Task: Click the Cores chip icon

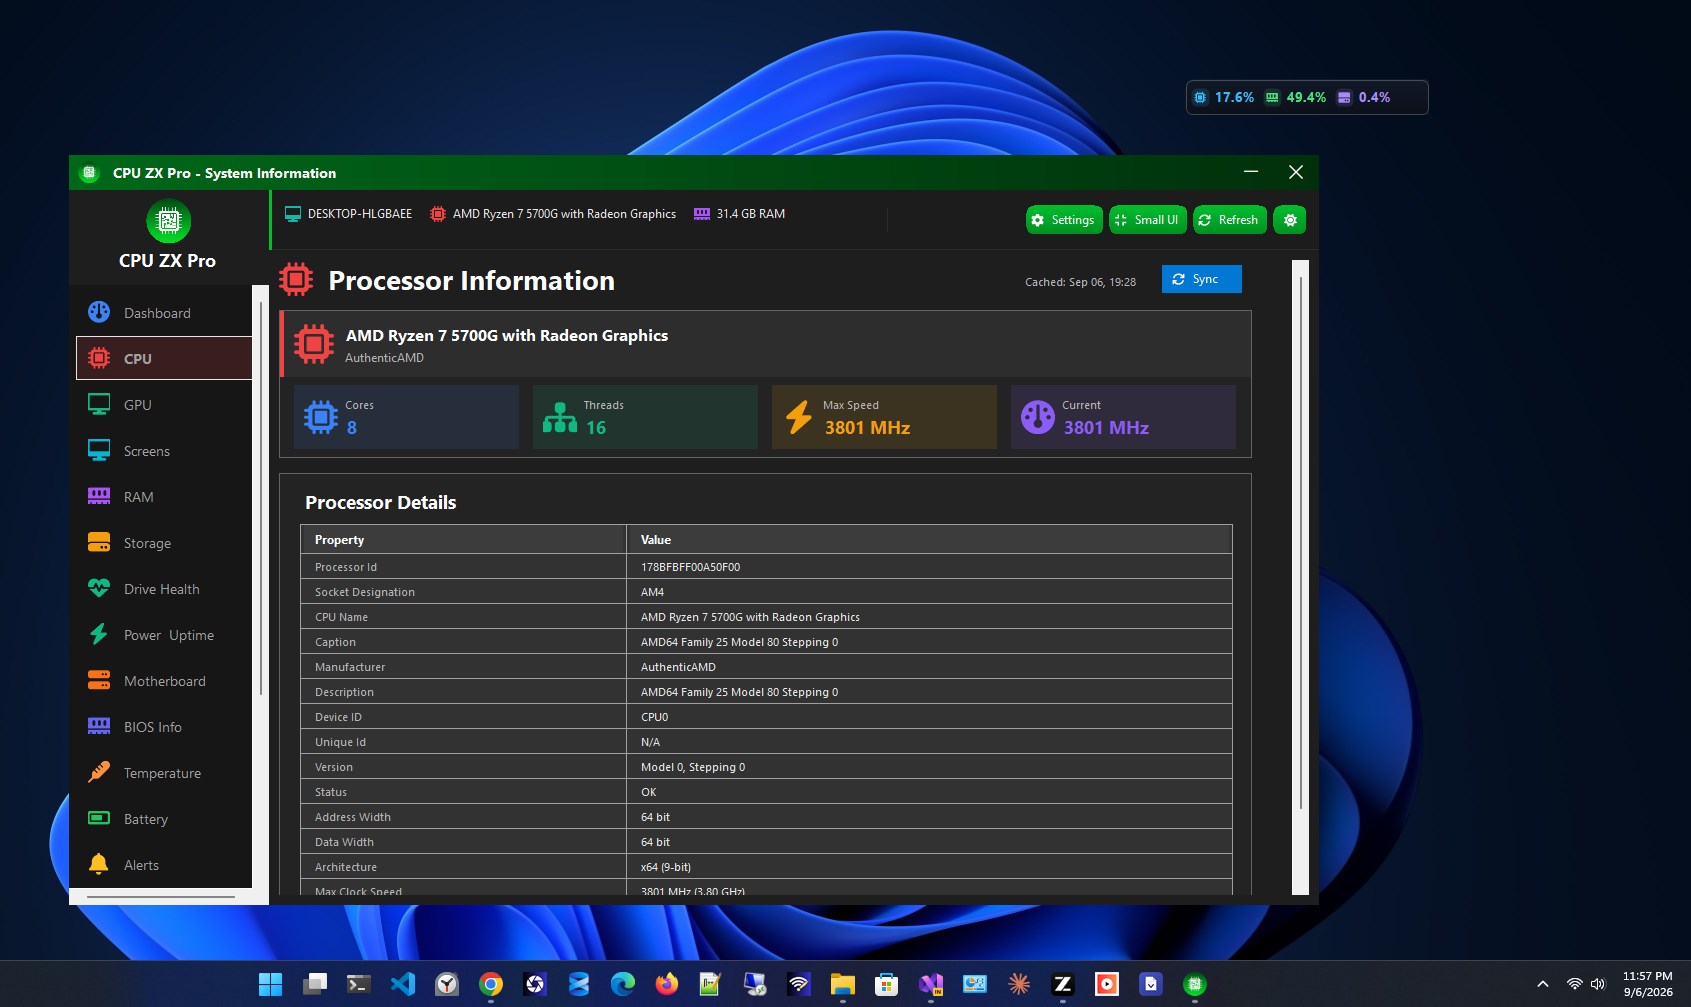Action: pos(321,416)
